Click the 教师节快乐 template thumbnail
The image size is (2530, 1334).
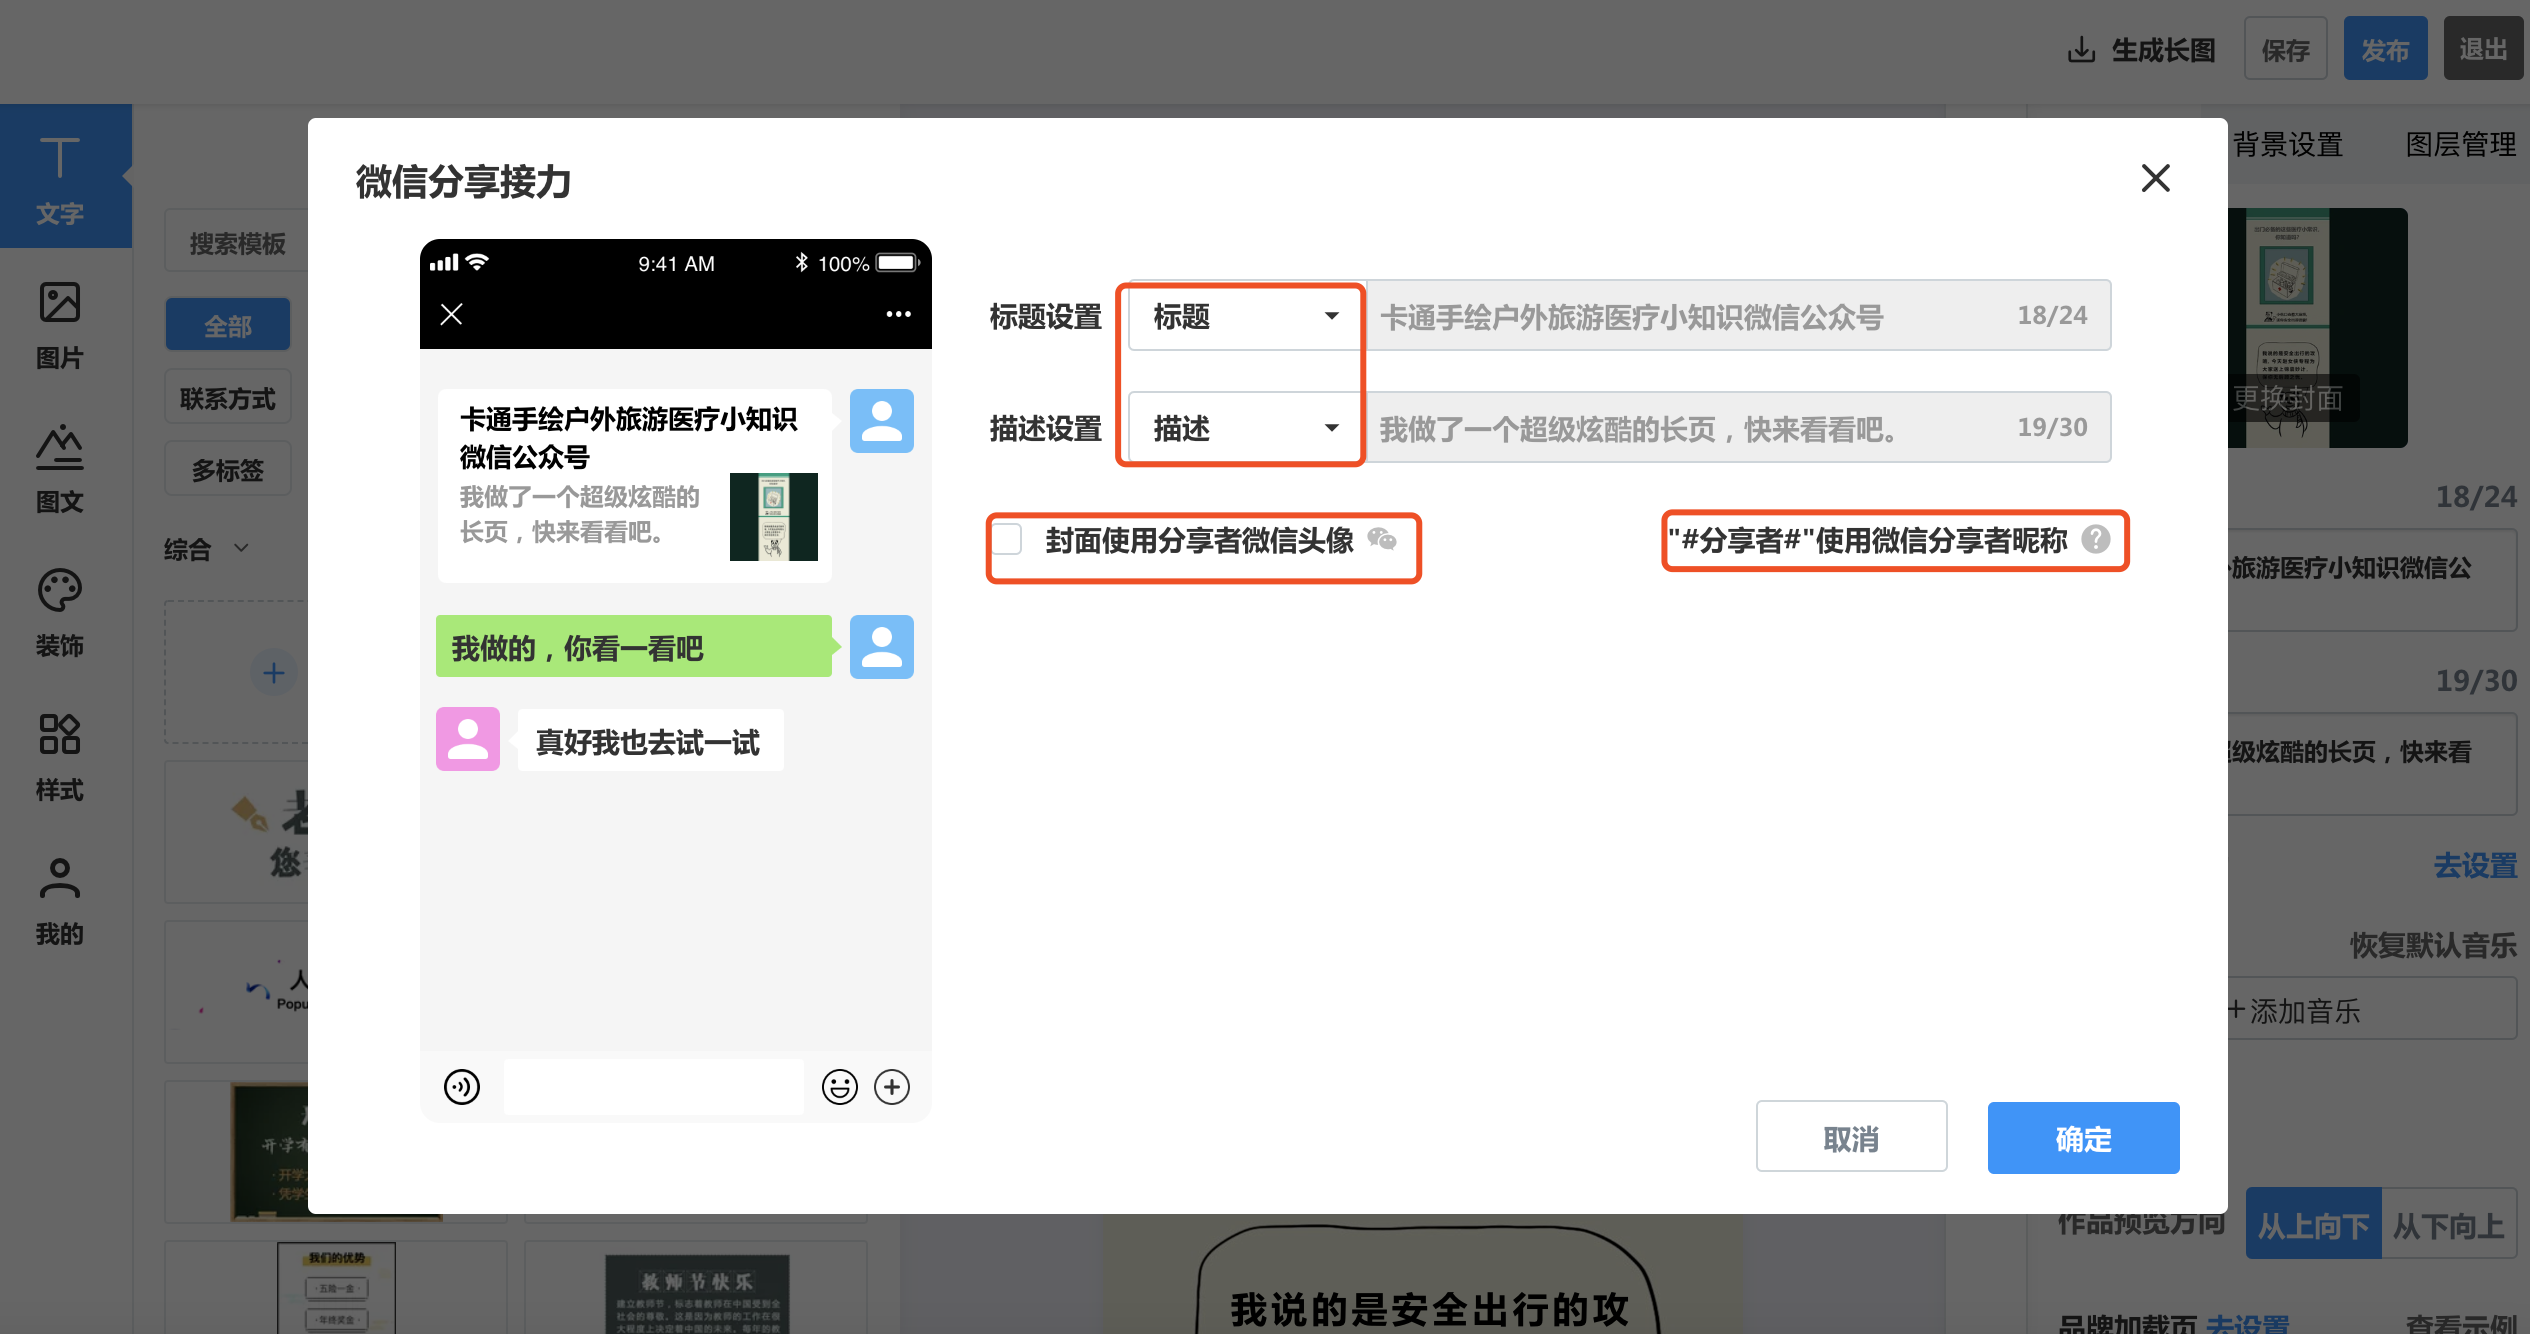697,1294
